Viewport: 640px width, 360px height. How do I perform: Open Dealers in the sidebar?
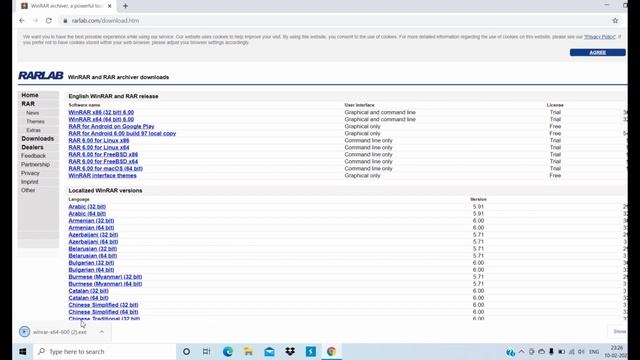pyautogui.click(x=32, y=147)
